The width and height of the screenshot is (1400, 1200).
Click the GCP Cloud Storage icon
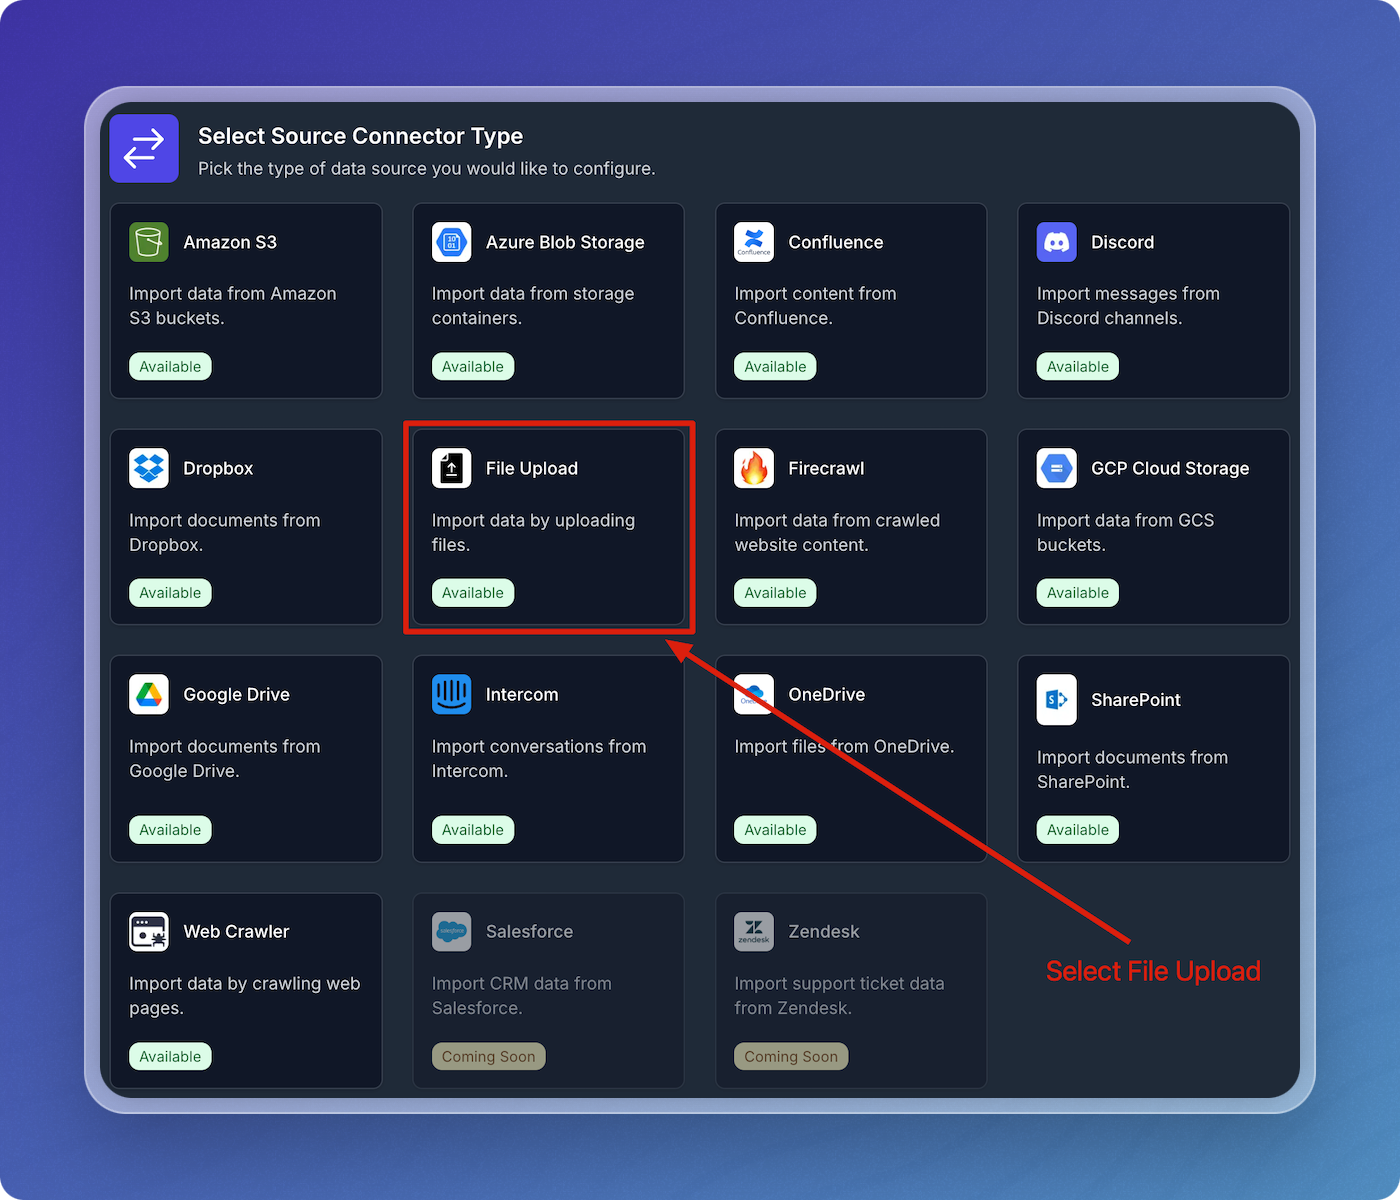coord(1057,468)
